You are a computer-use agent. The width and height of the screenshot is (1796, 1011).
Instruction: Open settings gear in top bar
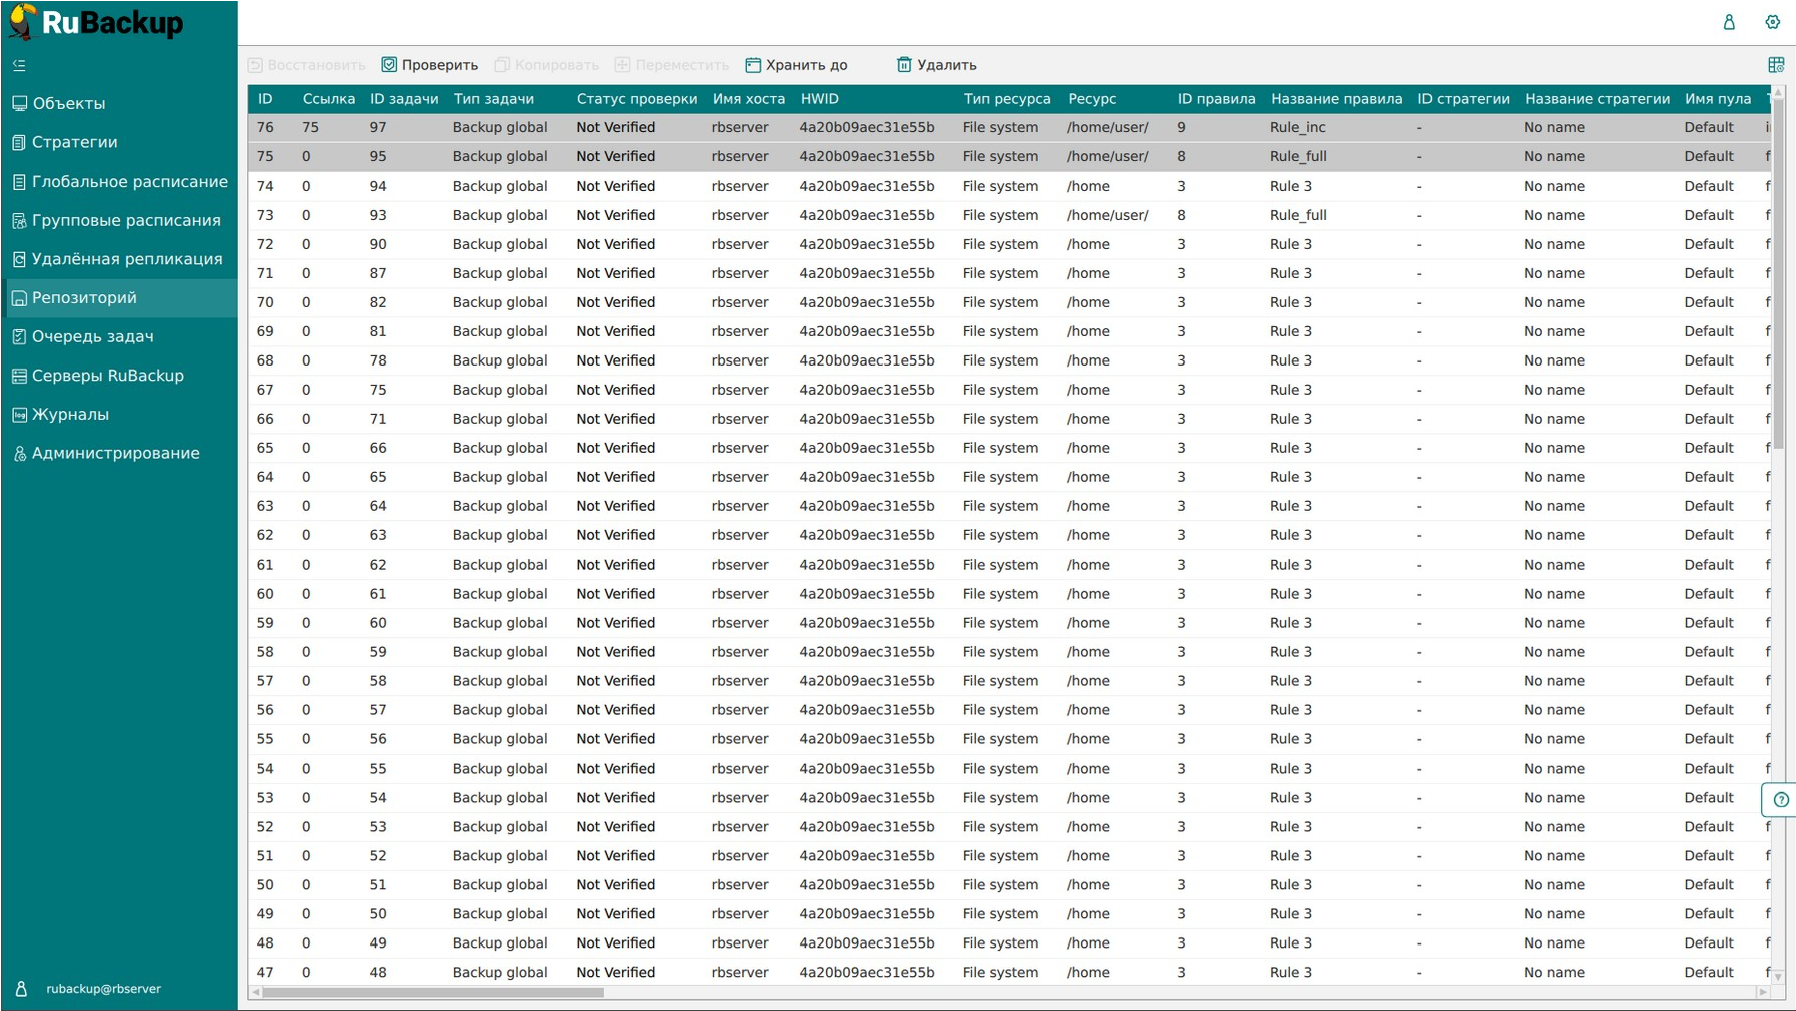pyautogui.click(x=1773, y=22)
